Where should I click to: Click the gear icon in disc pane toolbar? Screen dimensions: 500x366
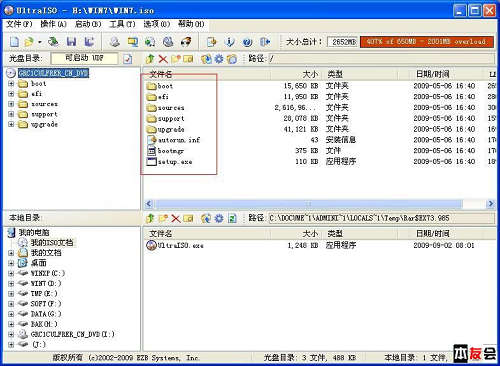[x=219, y=59]
